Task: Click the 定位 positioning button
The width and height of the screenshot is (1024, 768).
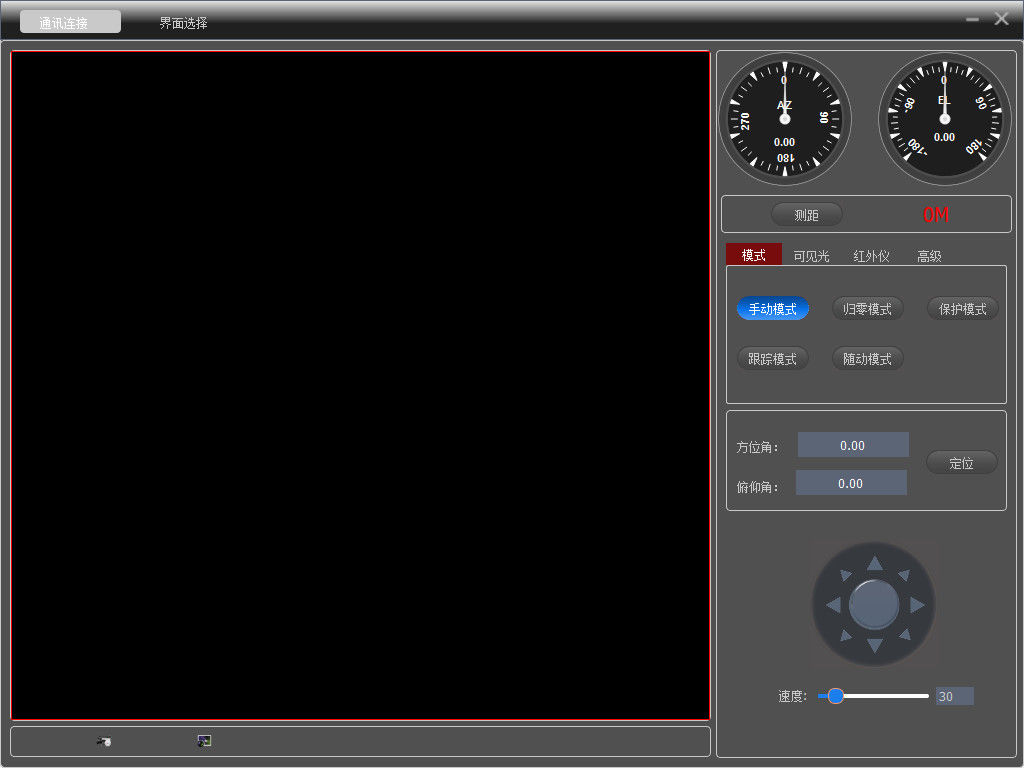Action: (961, 463)
